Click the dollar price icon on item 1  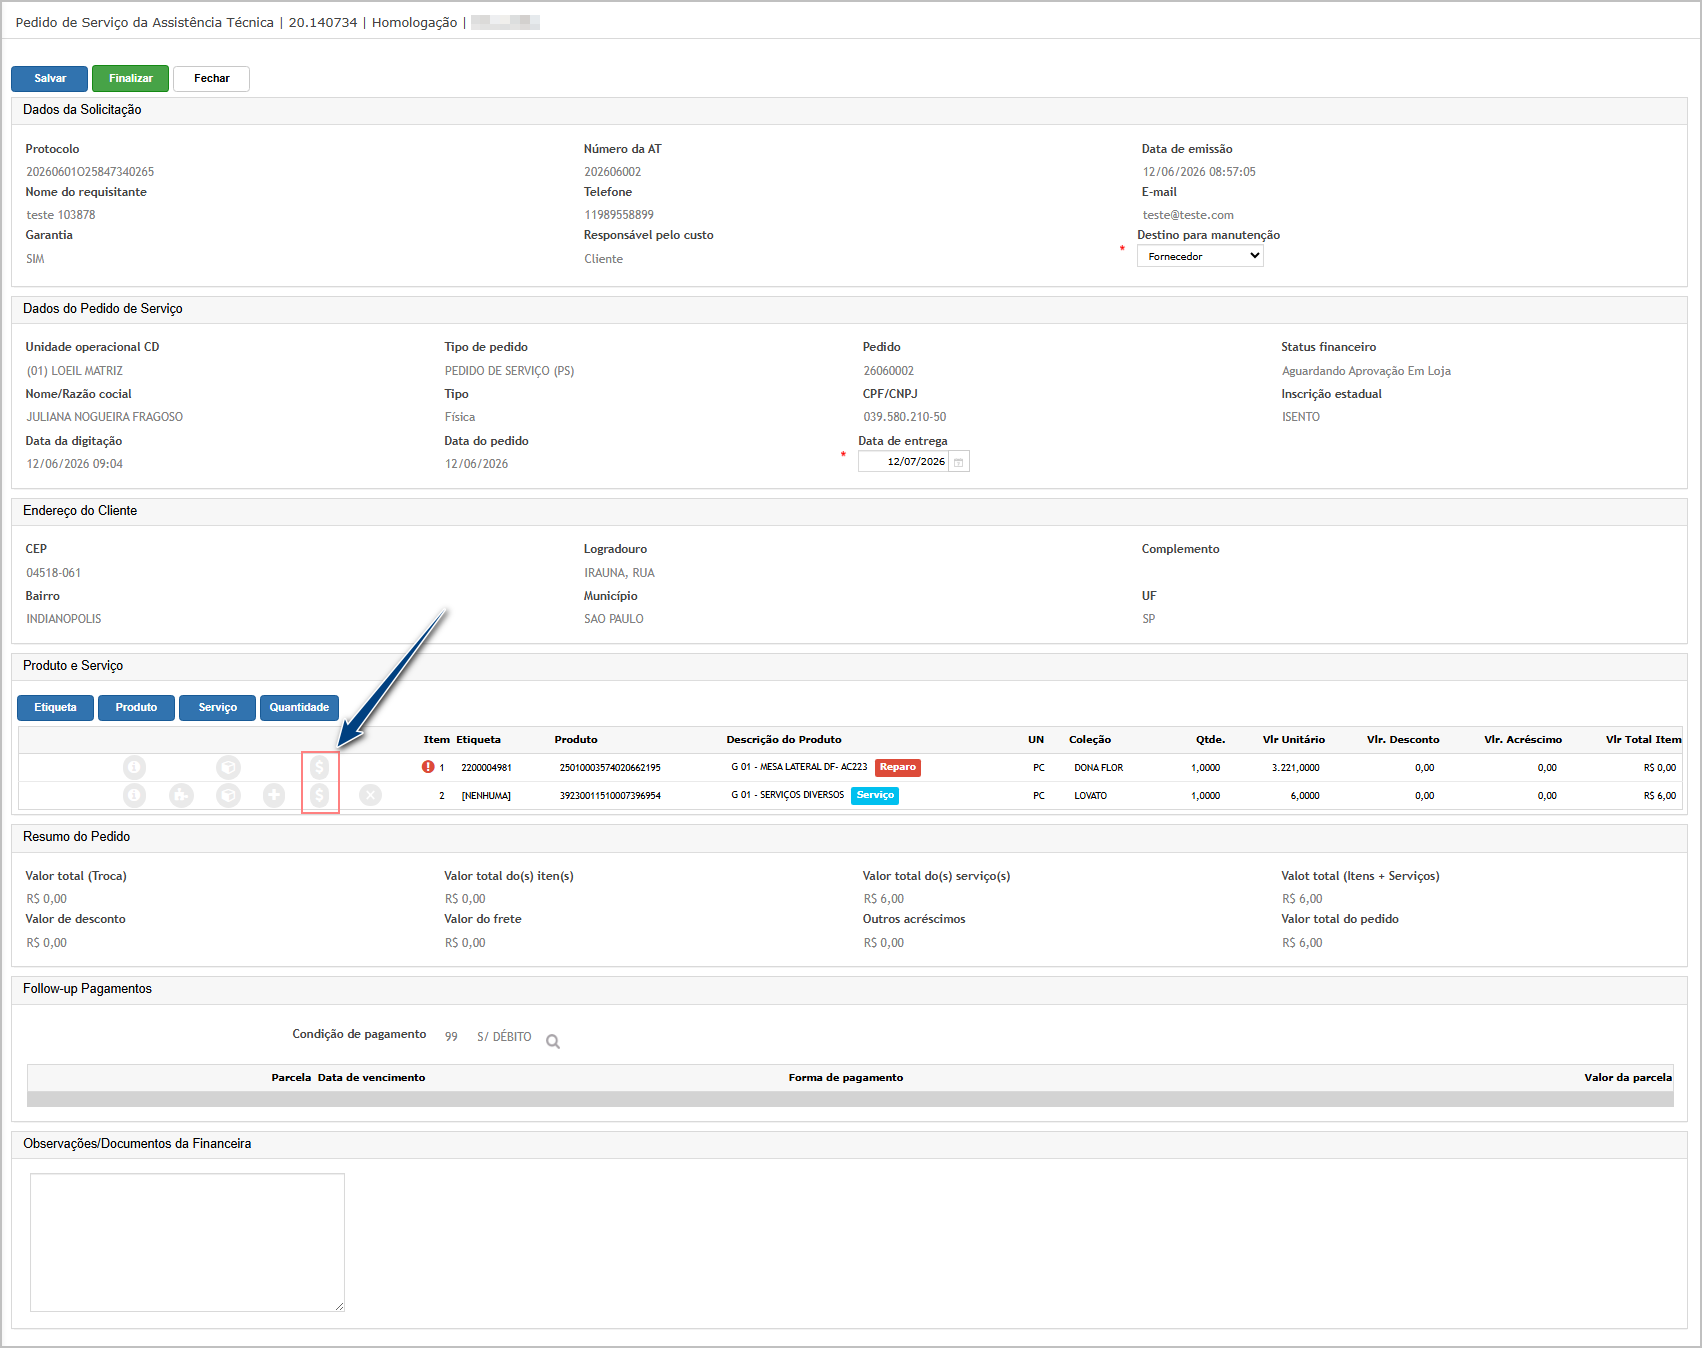[319, 767]
